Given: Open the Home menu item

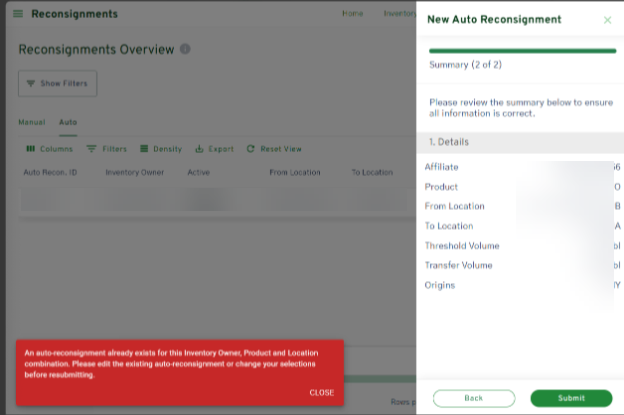Looking at the screenshot, I should pos(352,14).
